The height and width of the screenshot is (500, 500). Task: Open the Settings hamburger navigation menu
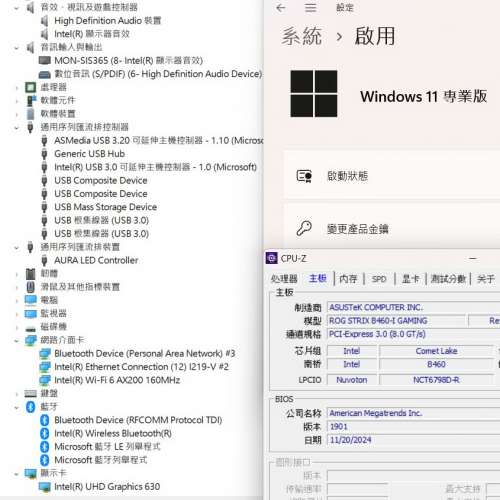tap(310, 8)
